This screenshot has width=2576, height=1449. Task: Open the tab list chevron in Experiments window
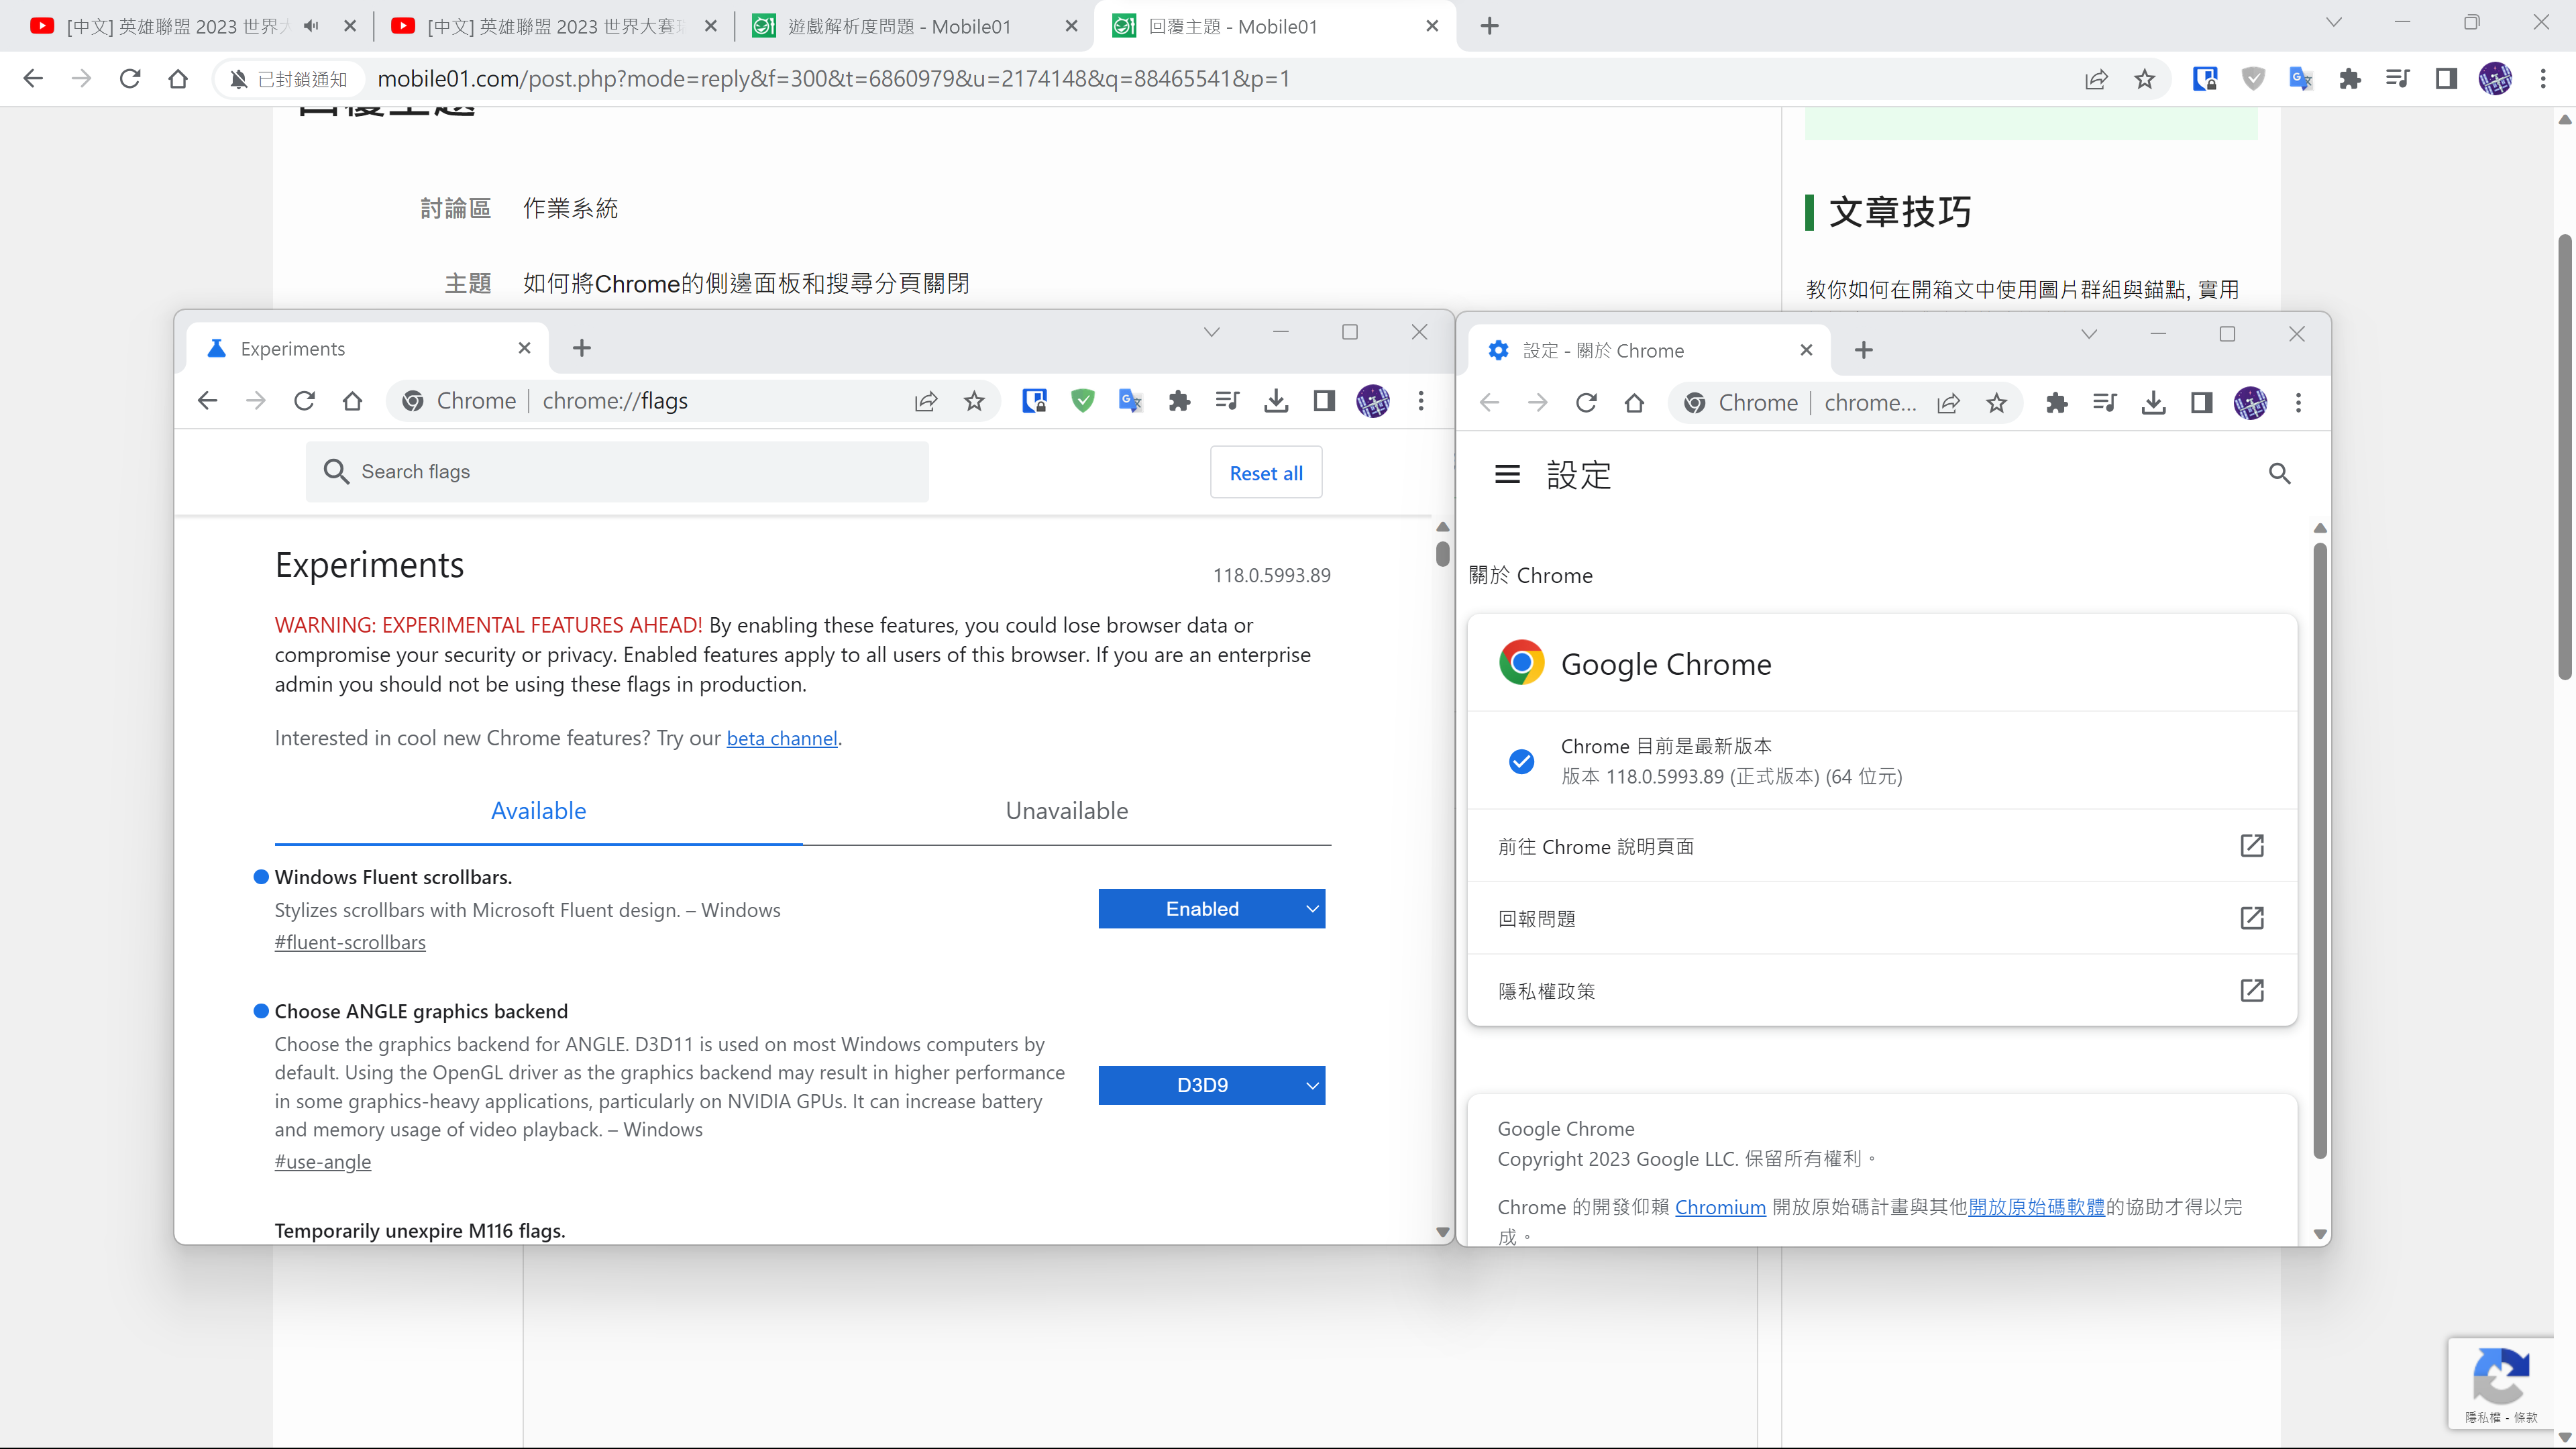click(1212, 331)
